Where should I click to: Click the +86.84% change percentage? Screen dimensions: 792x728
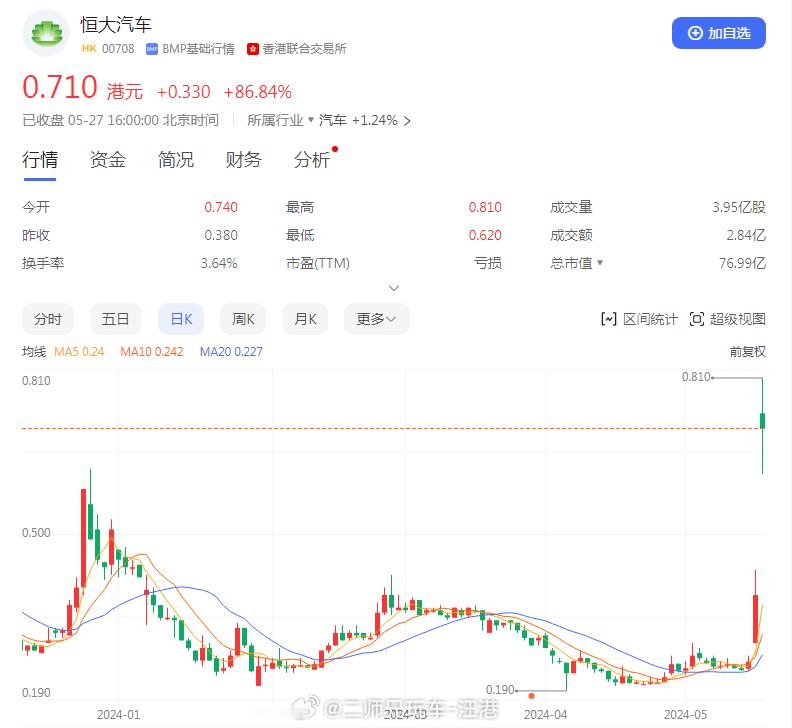point(257,92)
